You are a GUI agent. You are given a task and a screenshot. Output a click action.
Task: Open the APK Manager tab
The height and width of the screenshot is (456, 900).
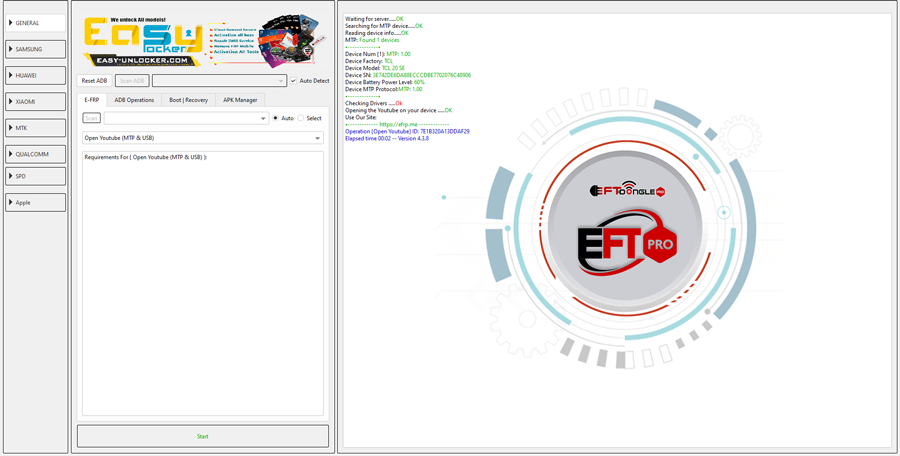click(x=240, y=100)
